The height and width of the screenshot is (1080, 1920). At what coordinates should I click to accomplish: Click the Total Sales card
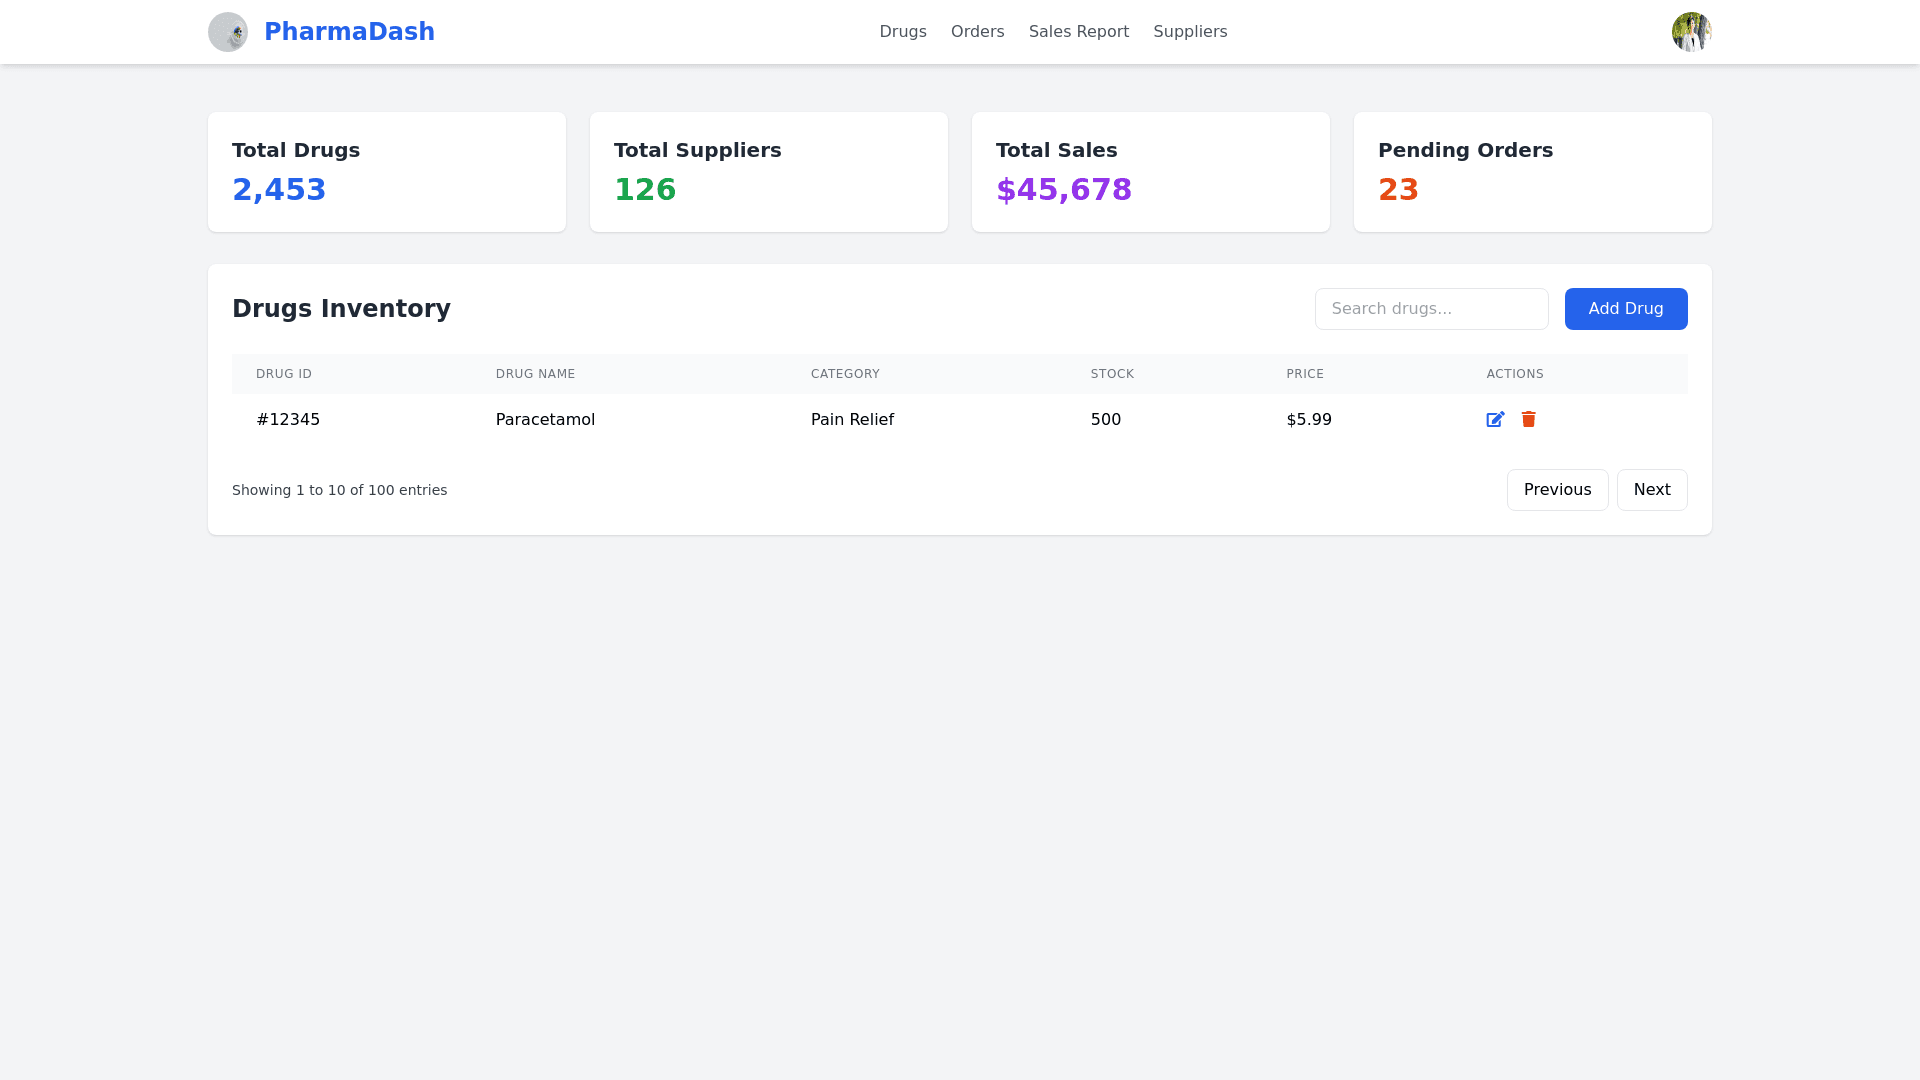(1150, 172)
